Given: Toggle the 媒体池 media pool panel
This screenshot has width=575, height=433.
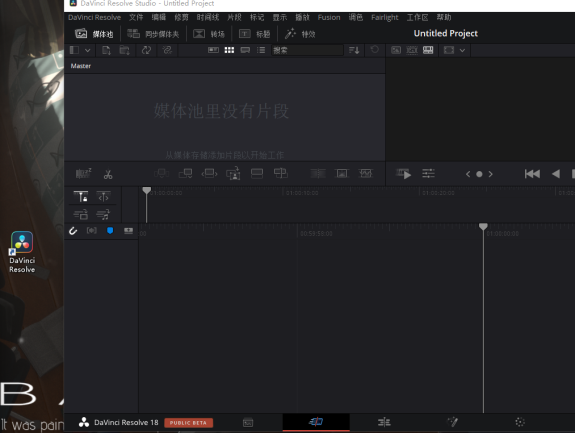Looking at the screenshot, I should (x=94, y=34).
